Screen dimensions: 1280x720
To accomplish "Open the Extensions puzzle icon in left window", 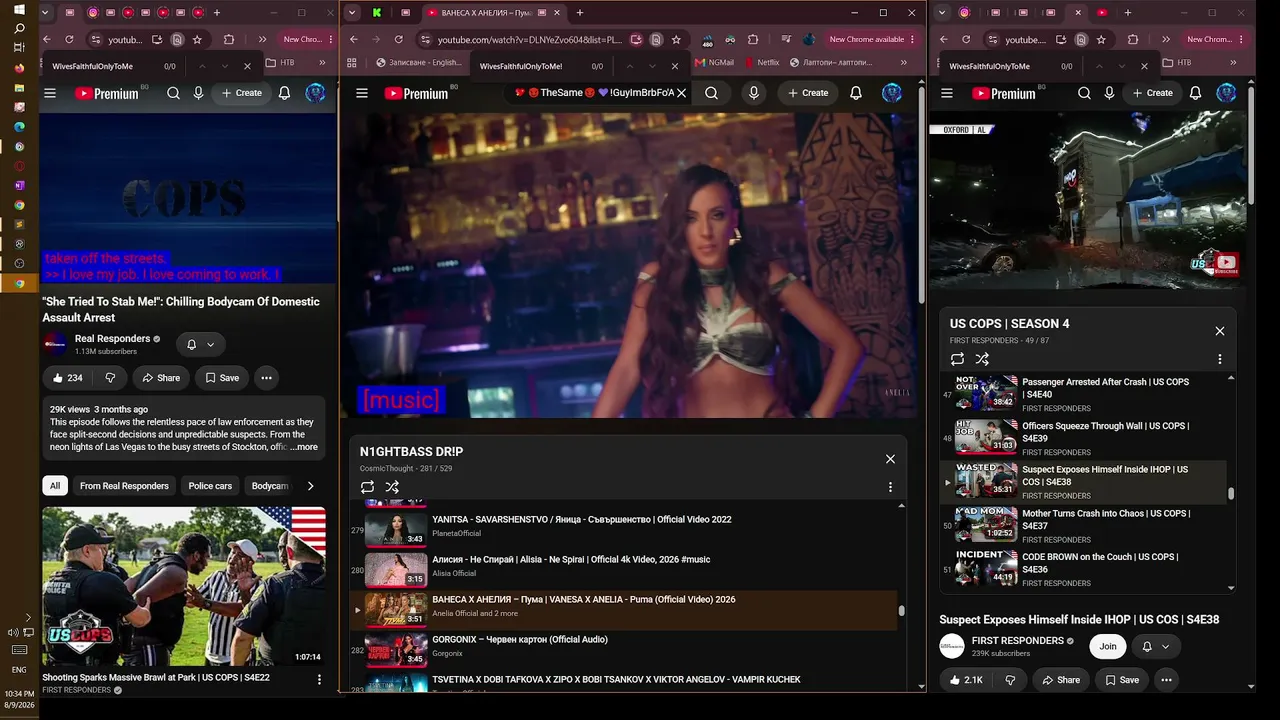I will (x=229, y=40).
